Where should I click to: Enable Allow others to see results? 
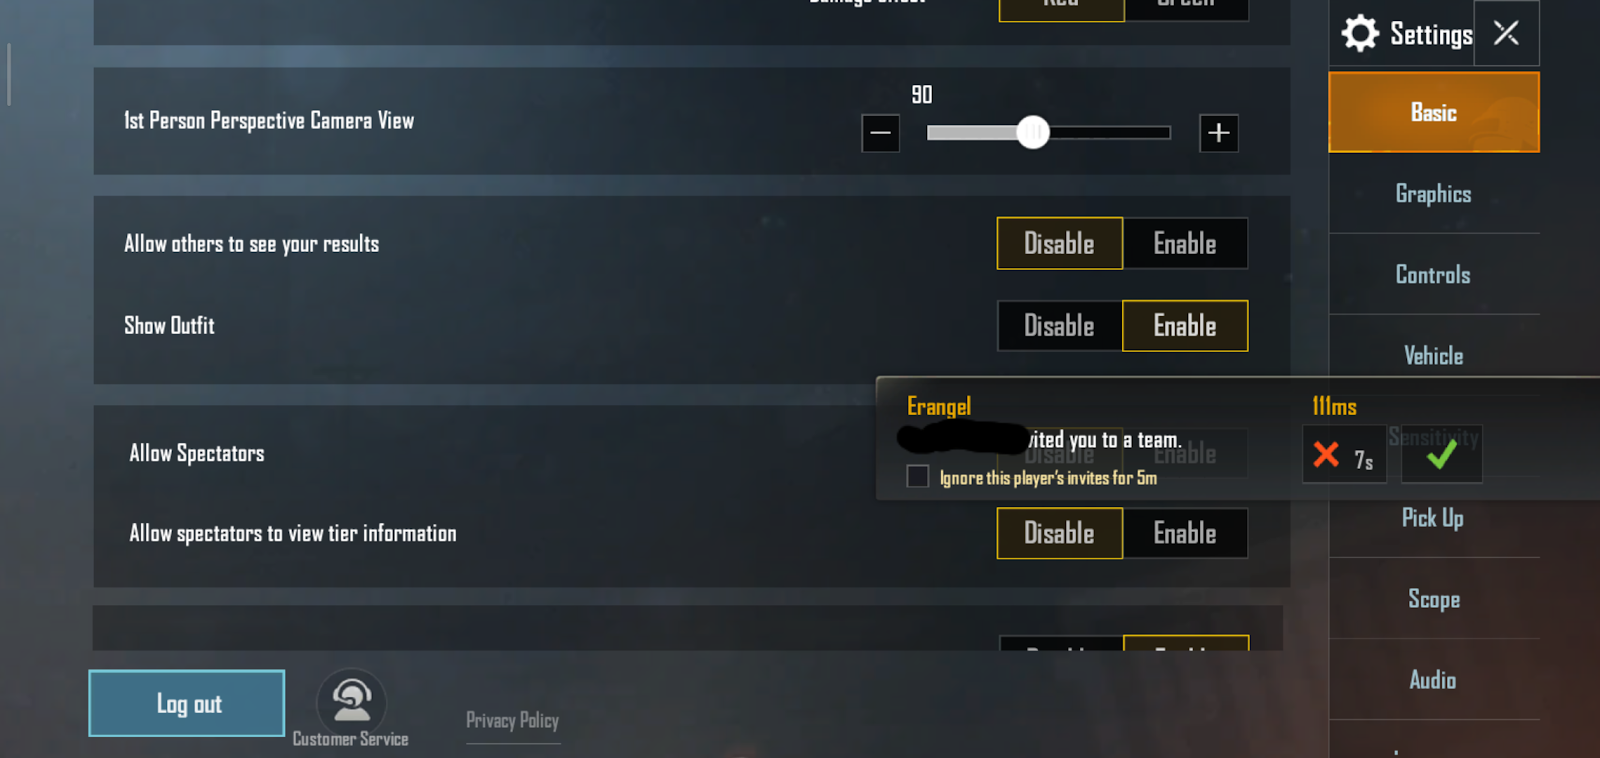point(1185,243)
